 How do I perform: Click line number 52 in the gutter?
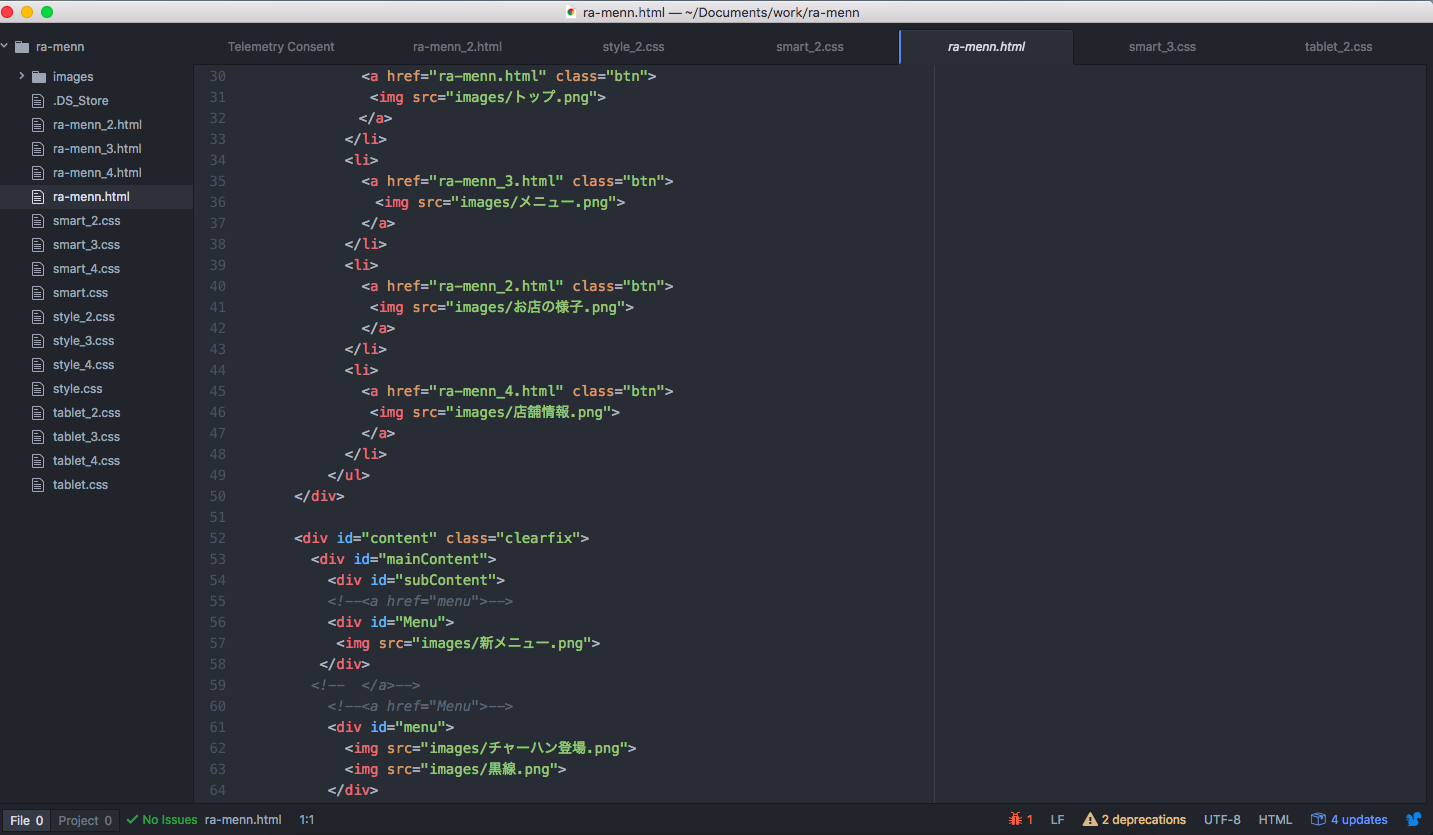tap(217, 538)
